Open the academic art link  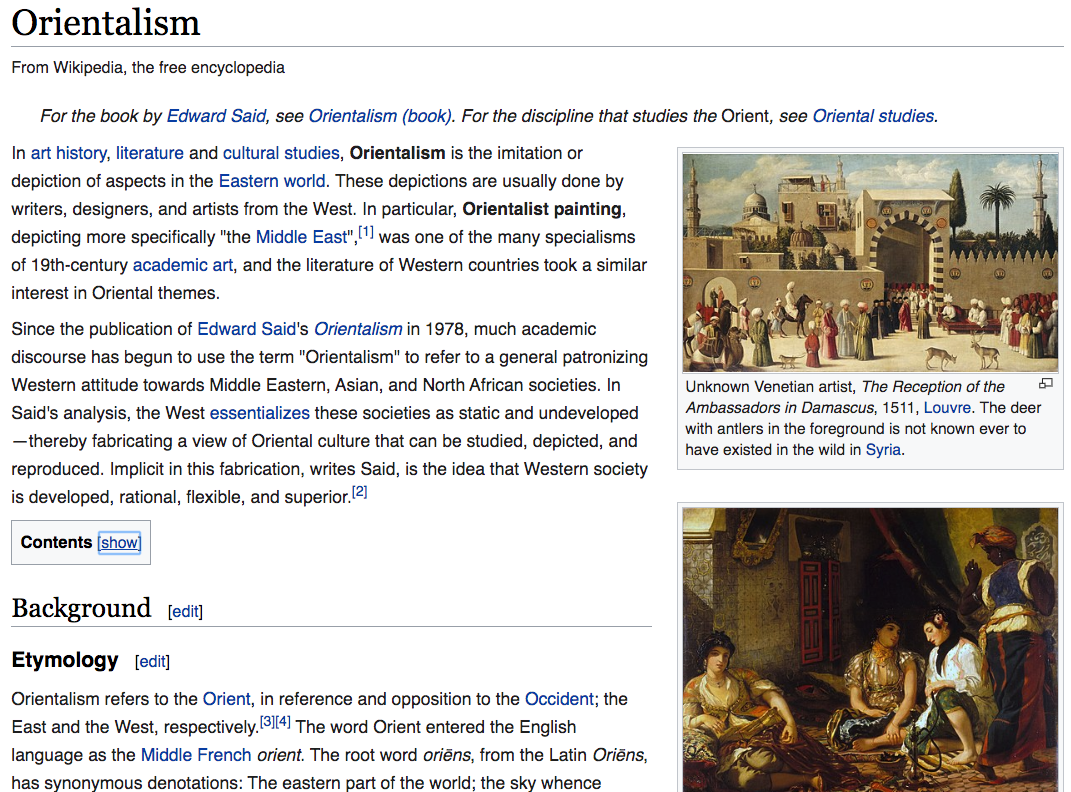183,265
